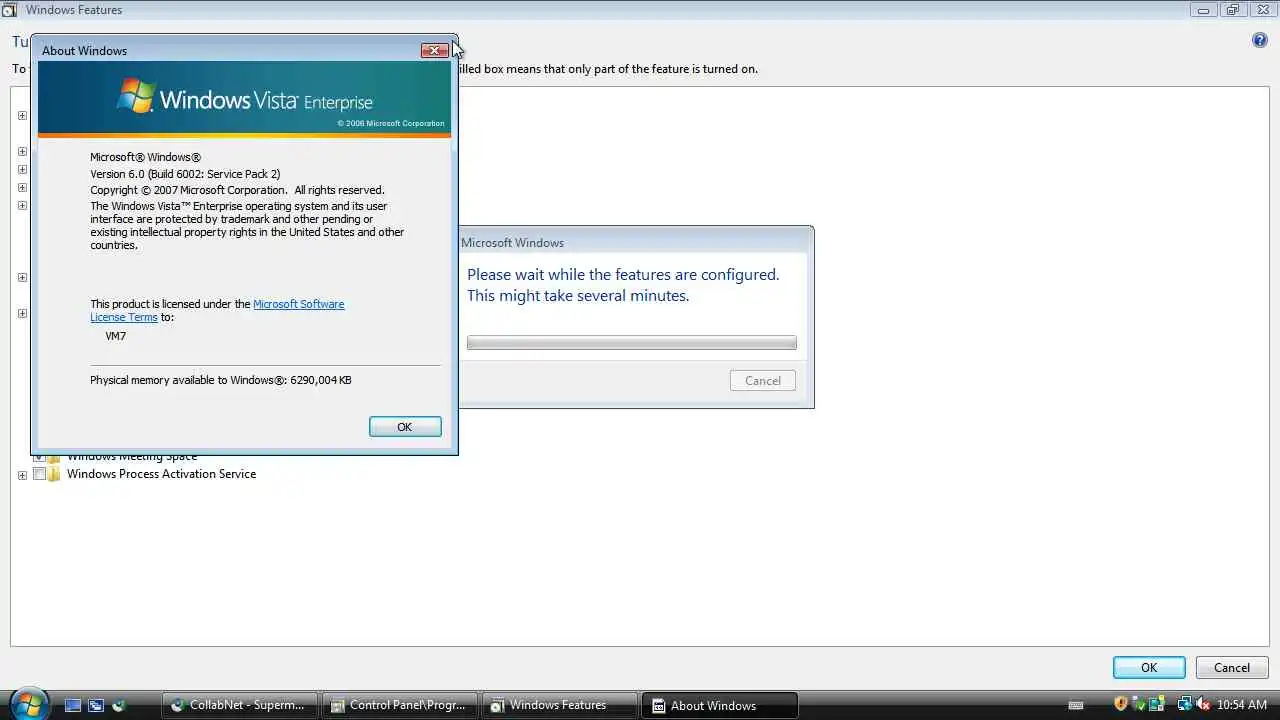1280x720 pixels.
Task: Click OK in About Windows dialog
Action: point(405,427)
